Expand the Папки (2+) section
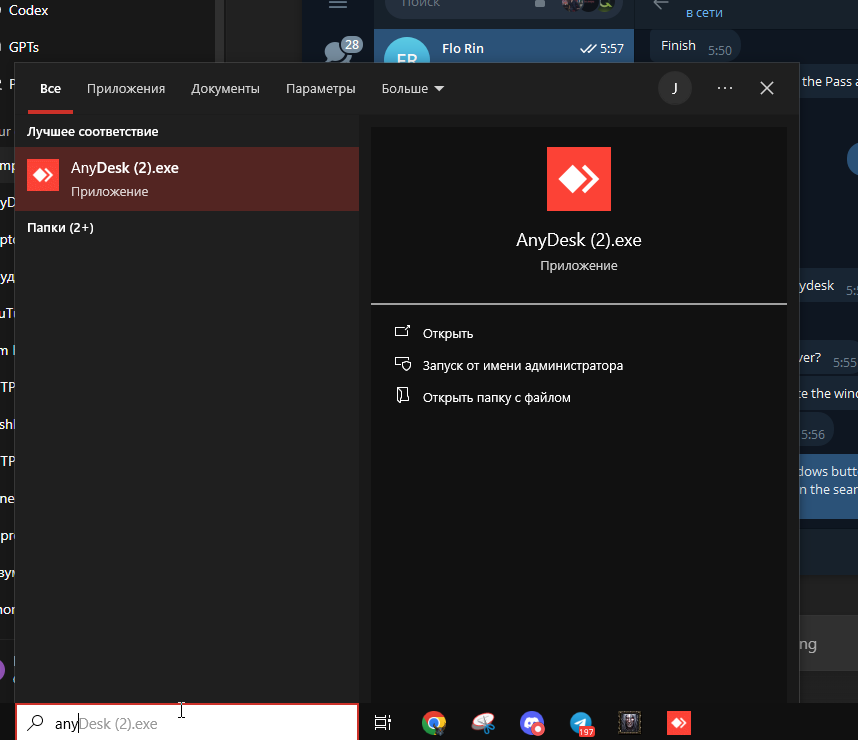Screen dimensions: 858x740 click(60, 227)
